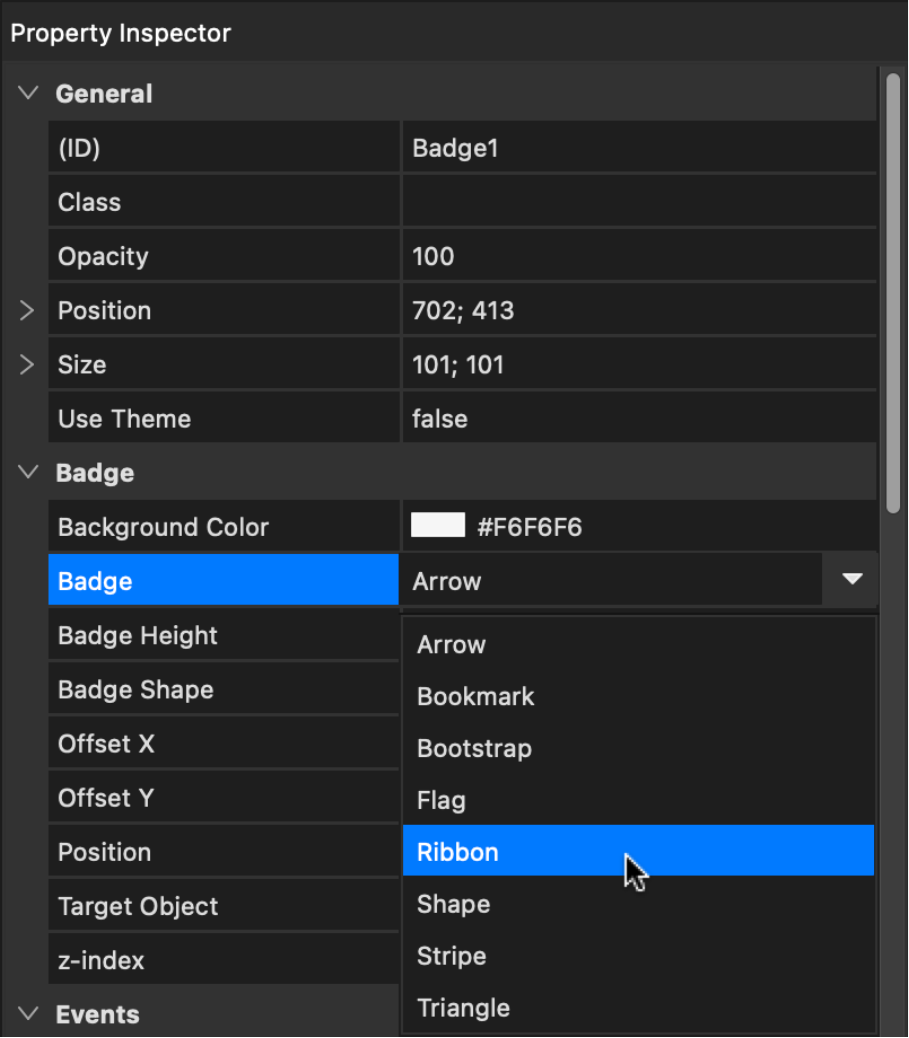This screenshot has height=1038, width=909.
Task: Click the Background Color swatch
Action: pyautogui.click(x=438, y=526)
